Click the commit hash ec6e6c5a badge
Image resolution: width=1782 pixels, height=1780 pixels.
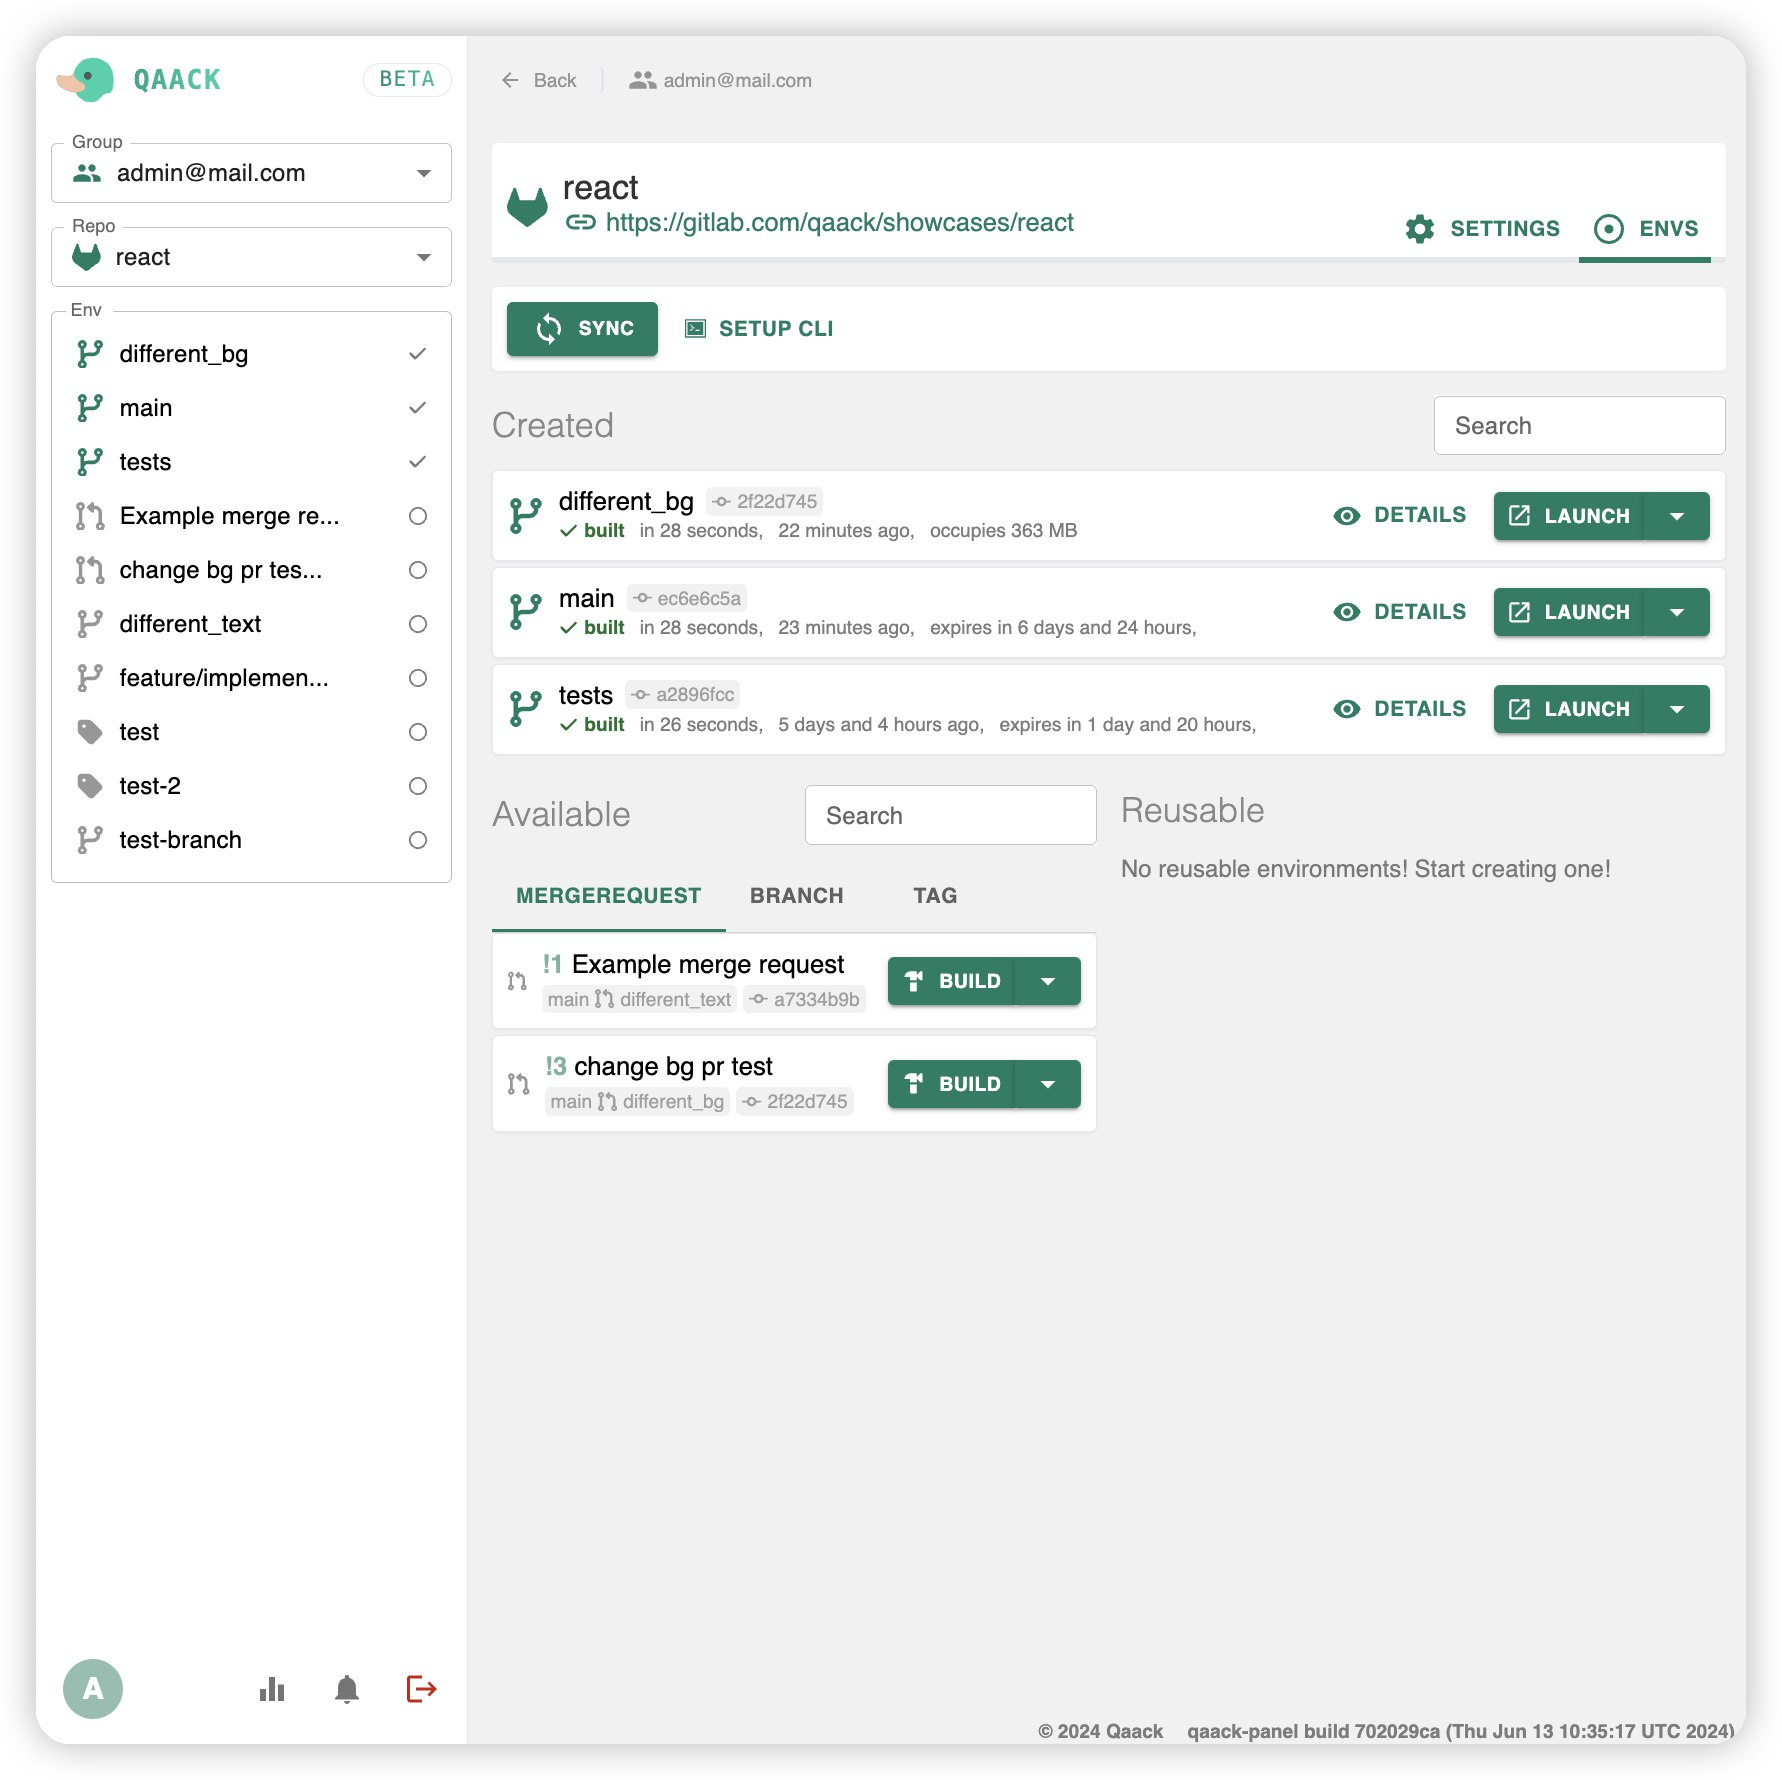click(x=688, y=598)
